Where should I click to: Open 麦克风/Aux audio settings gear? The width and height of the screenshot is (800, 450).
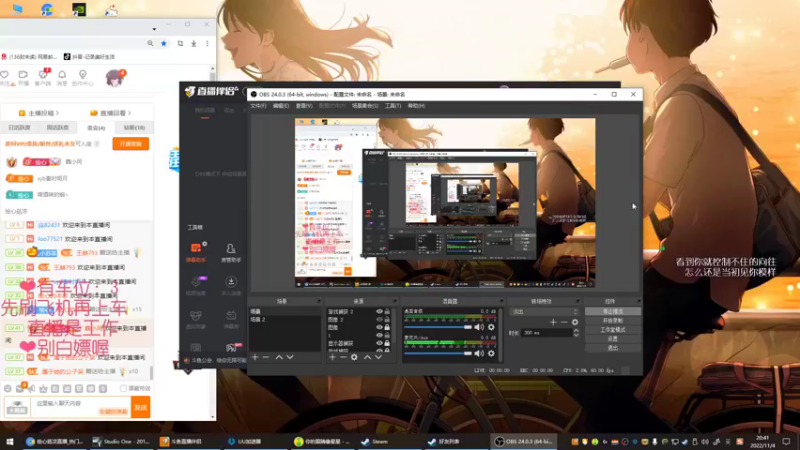491,353
